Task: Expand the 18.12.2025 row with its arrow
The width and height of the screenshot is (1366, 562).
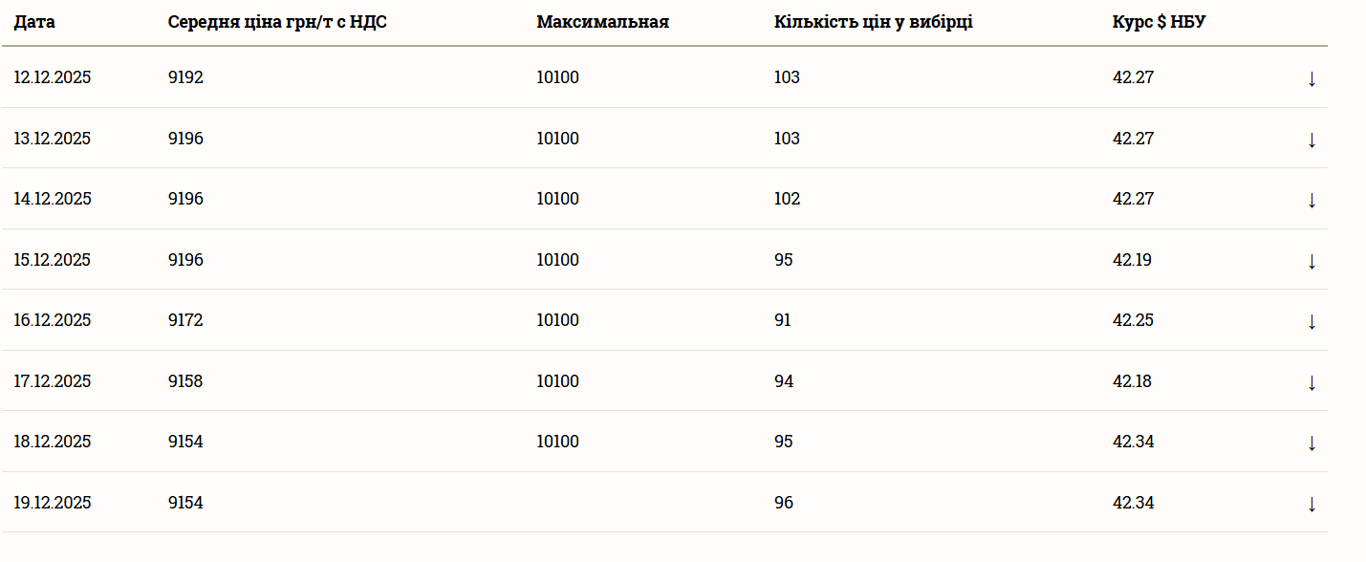Action: pos(1312,442)
